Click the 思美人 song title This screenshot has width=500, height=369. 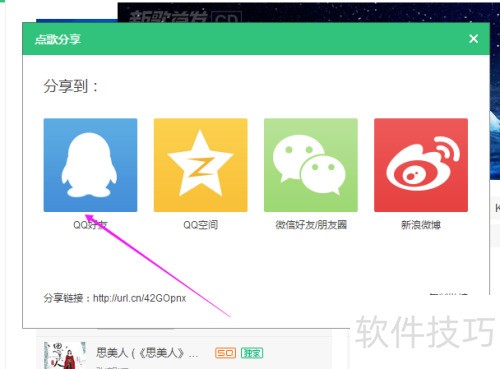(x=147, y=353)
